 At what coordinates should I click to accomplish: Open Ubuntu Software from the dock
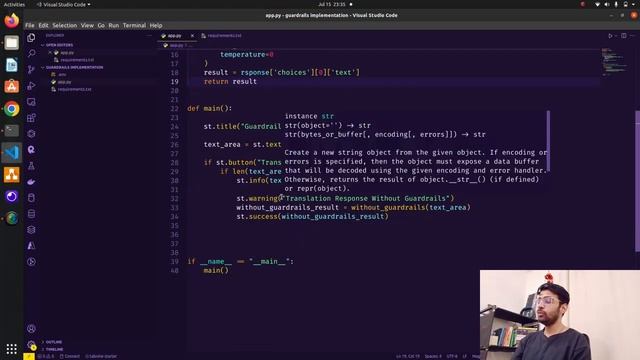pos(11,87)
